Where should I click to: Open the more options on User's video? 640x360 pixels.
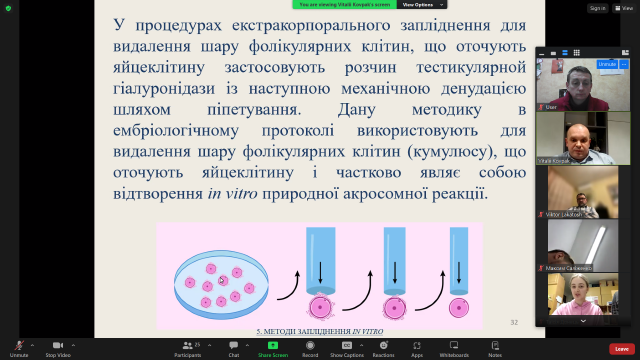(x=624, y=64)
